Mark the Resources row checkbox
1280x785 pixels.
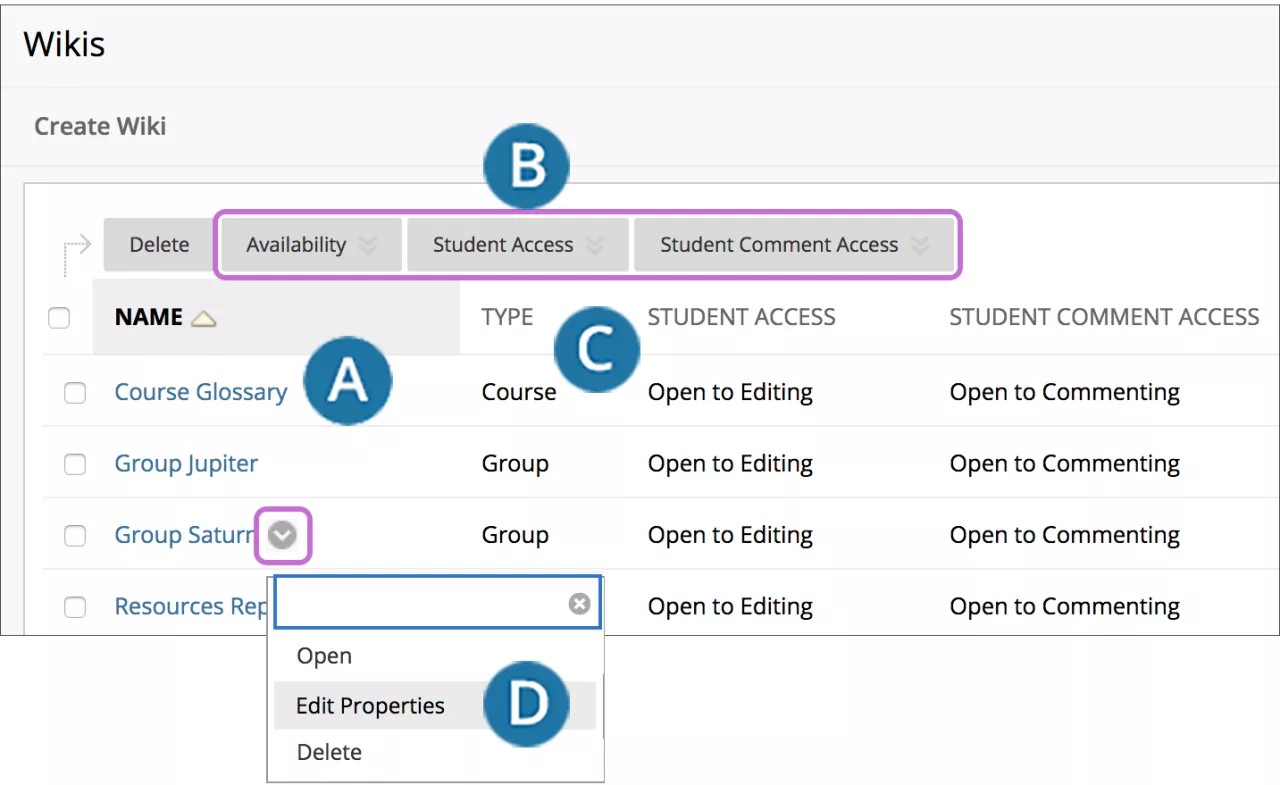pos(75,607)
